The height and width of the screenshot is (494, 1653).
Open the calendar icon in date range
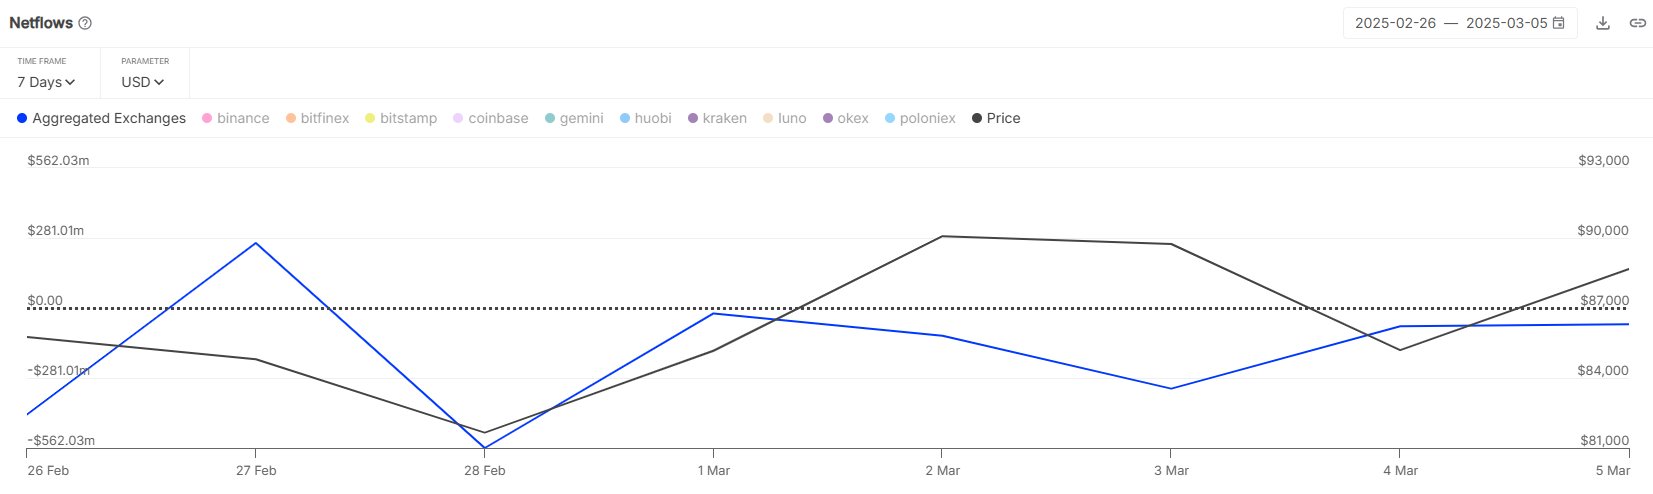click(1558, 23)
